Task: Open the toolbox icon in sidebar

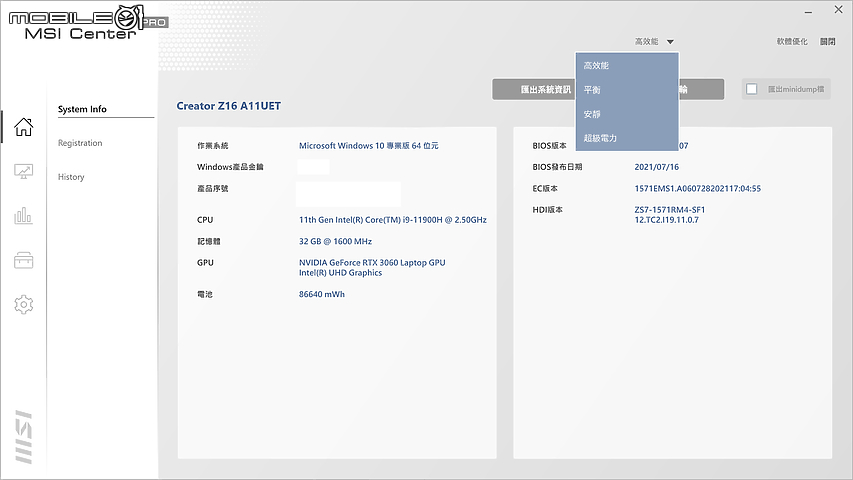Action: [23, 260]
